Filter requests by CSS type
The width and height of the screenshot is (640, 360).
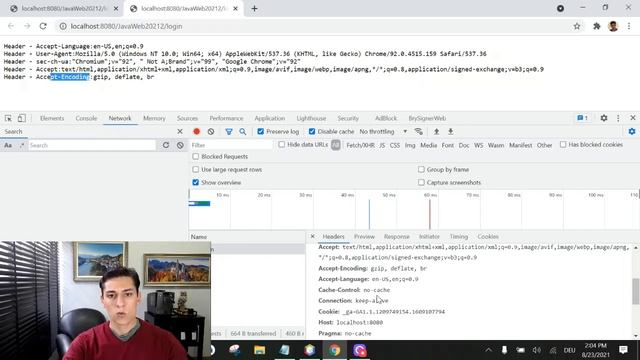point(395,145)
